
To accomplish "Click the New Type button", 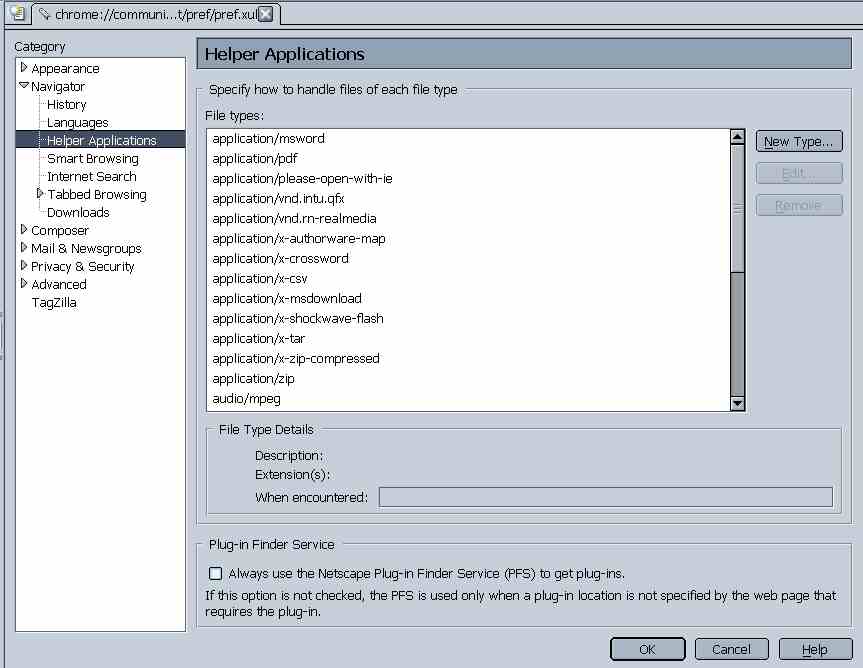I will (798, 142).
